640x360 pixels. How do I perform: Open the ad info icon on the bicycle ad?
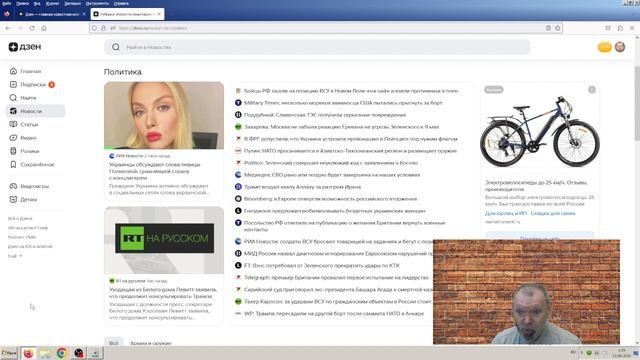point(592,90)
